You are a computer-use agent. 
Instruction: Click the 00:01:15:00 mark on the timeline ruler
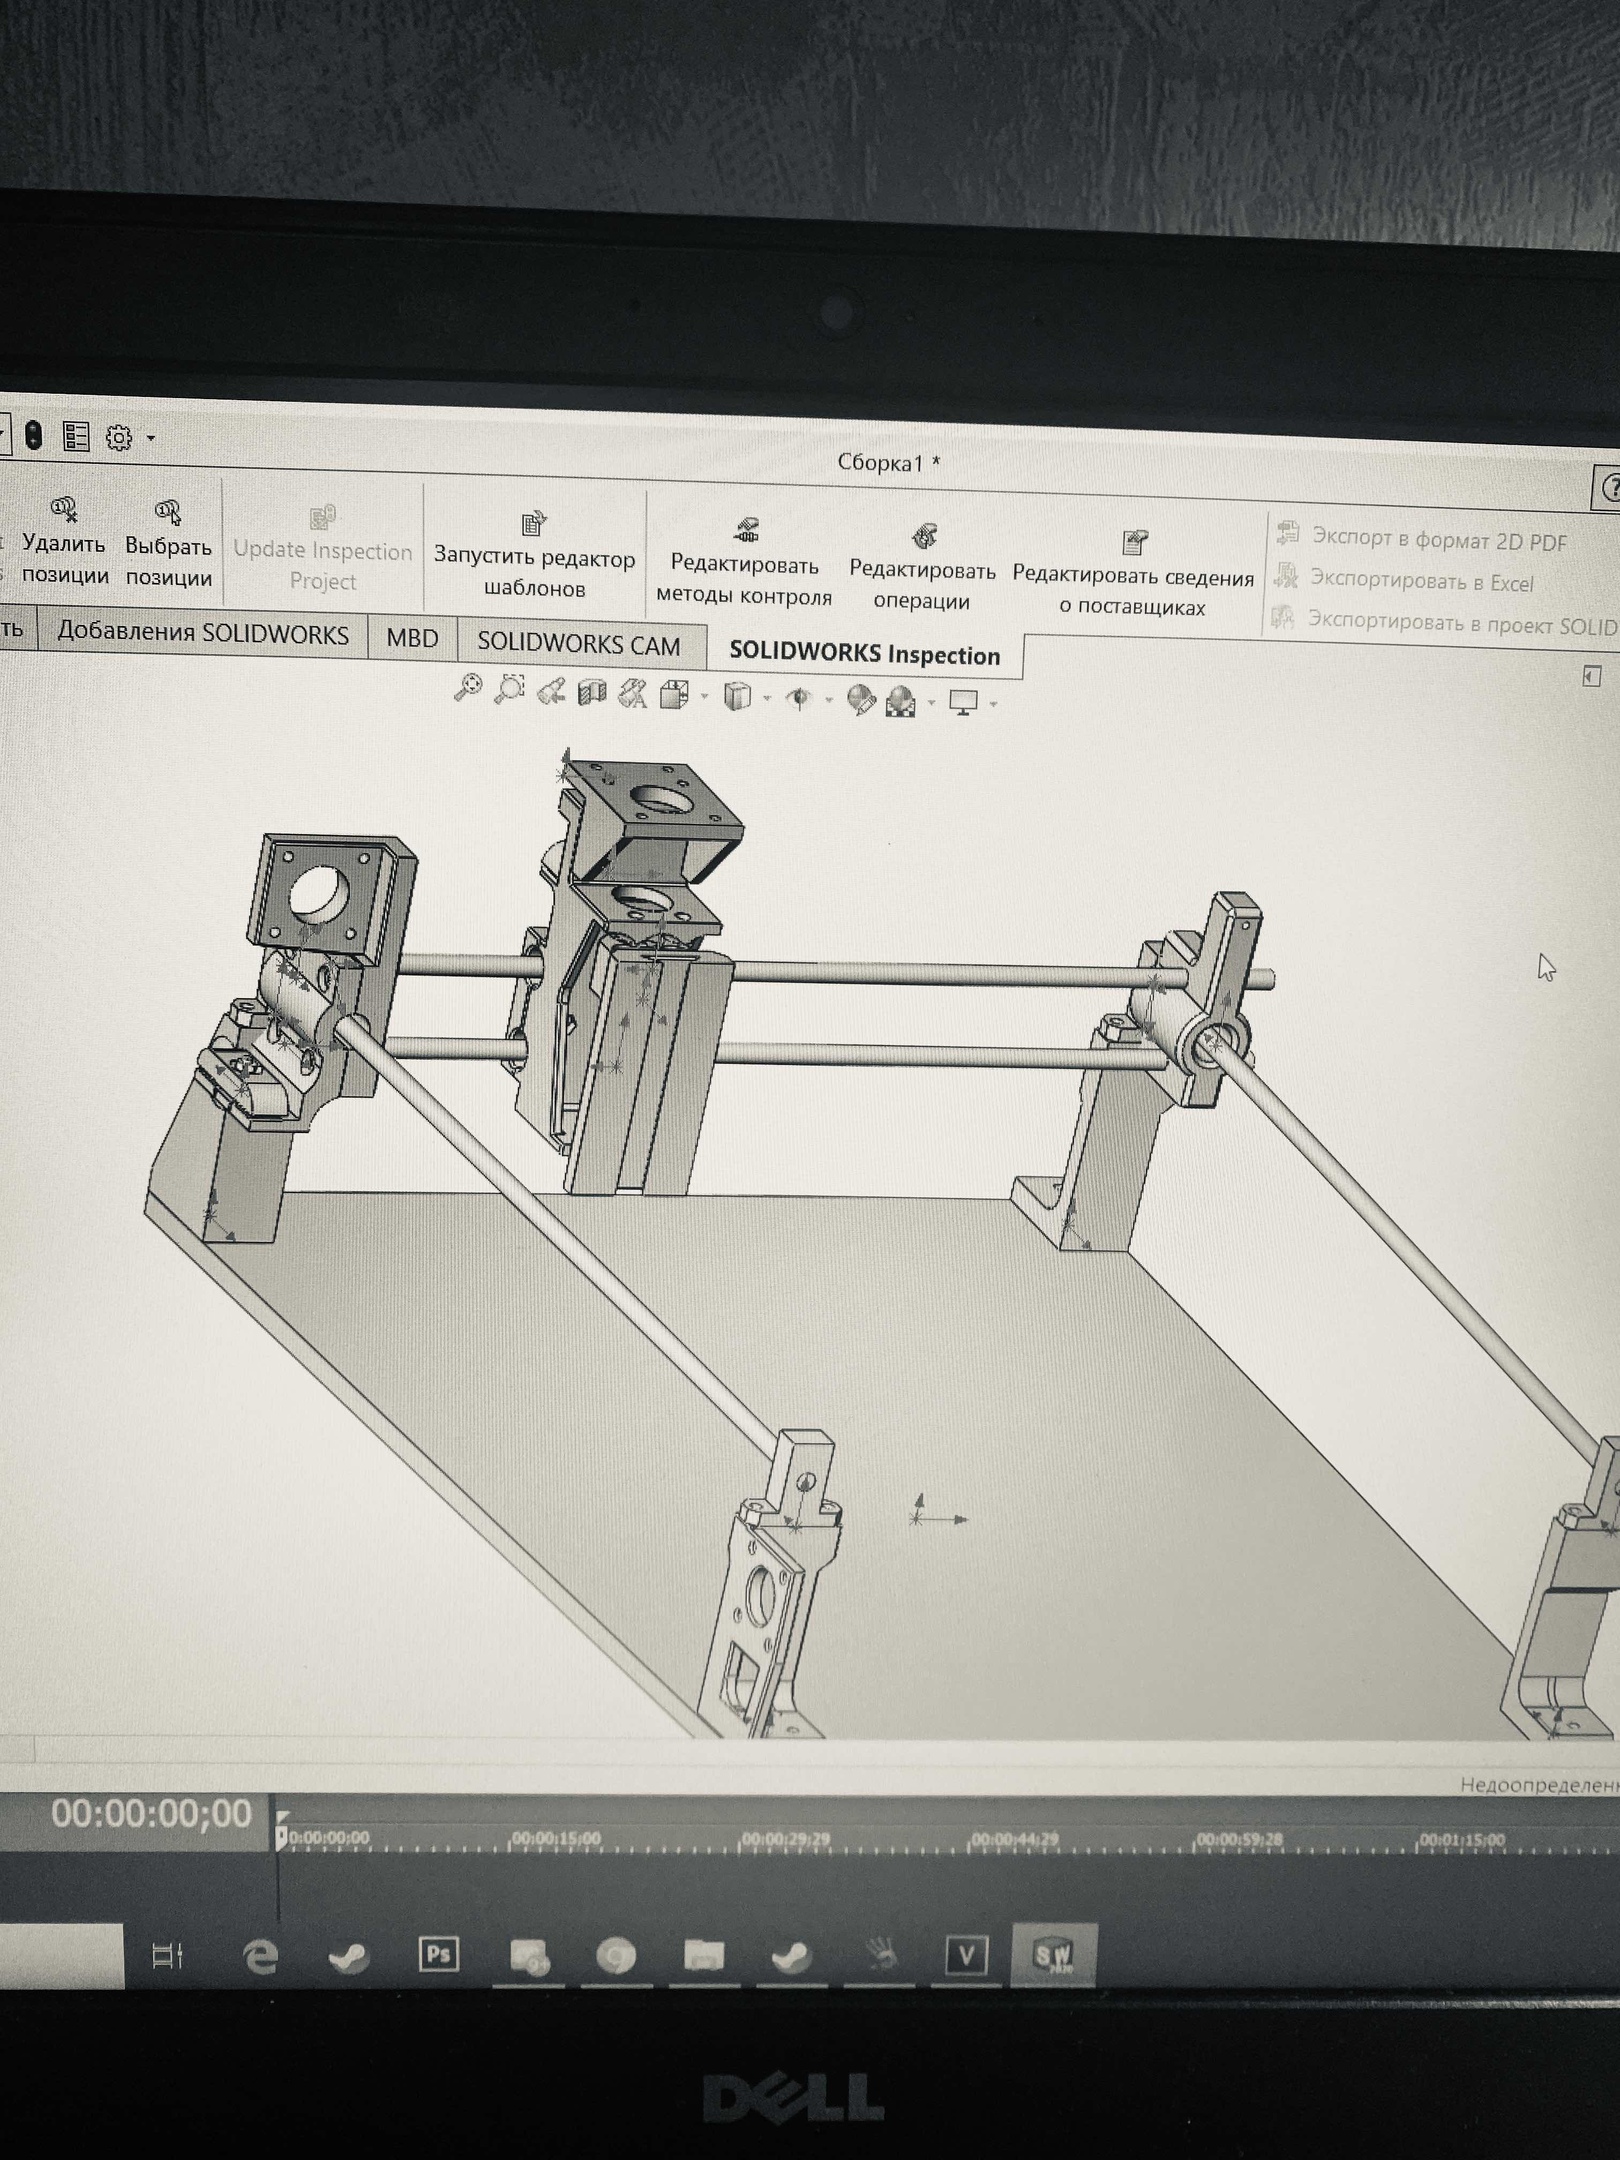tap(1463, 1839)
